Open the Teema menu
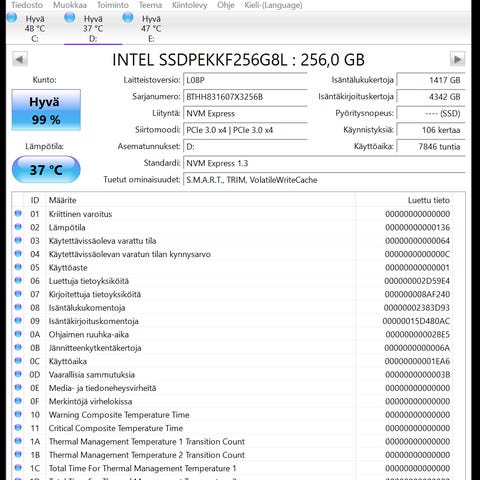Screen dimensions: 480x480 150,5
